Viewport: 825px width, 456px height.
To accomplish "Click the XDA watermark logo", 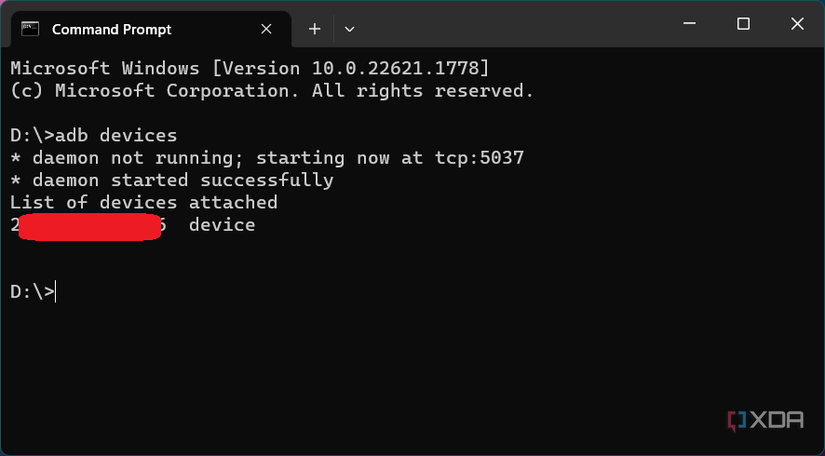I will point(766,420).
